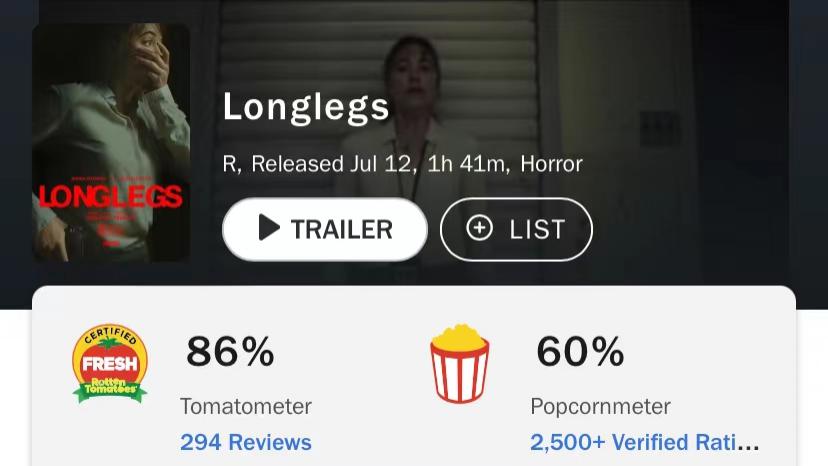Select the 60% Popcornmeter score
The image size is (828, 466).
tap(580, 351)
